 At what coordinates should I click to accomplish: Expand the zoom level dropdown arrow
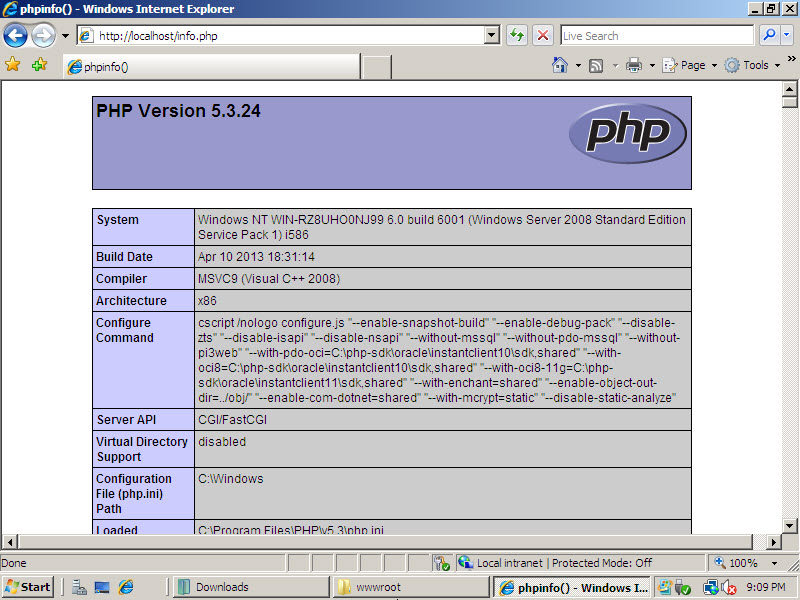pos(774,563)
